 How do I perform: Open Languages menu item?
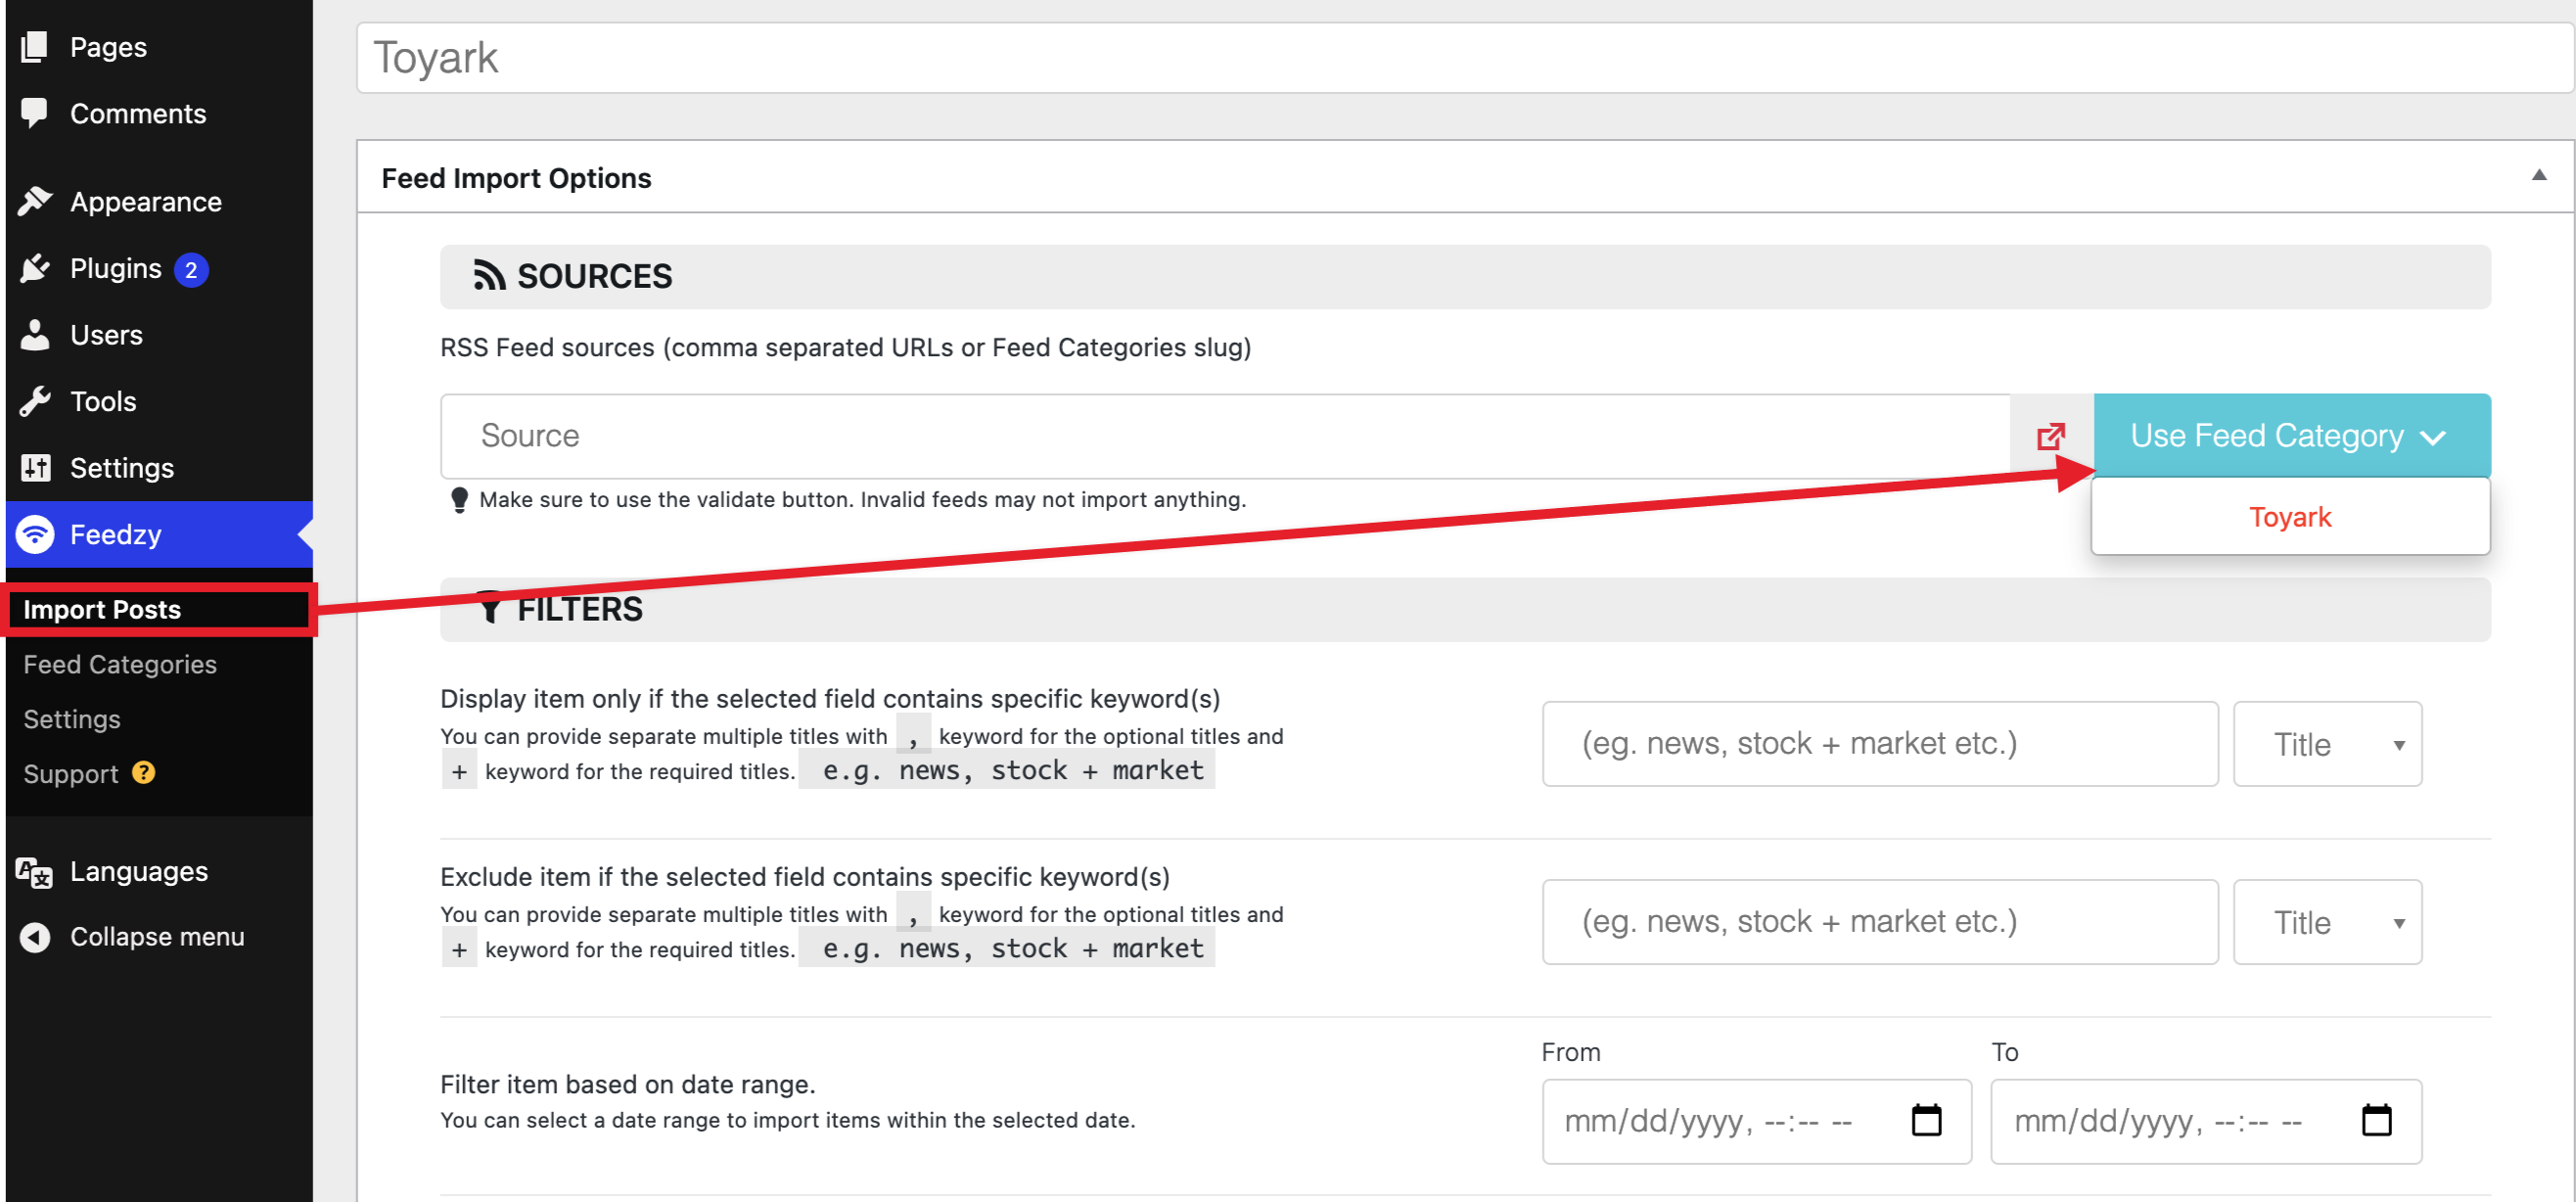[139, 871]
